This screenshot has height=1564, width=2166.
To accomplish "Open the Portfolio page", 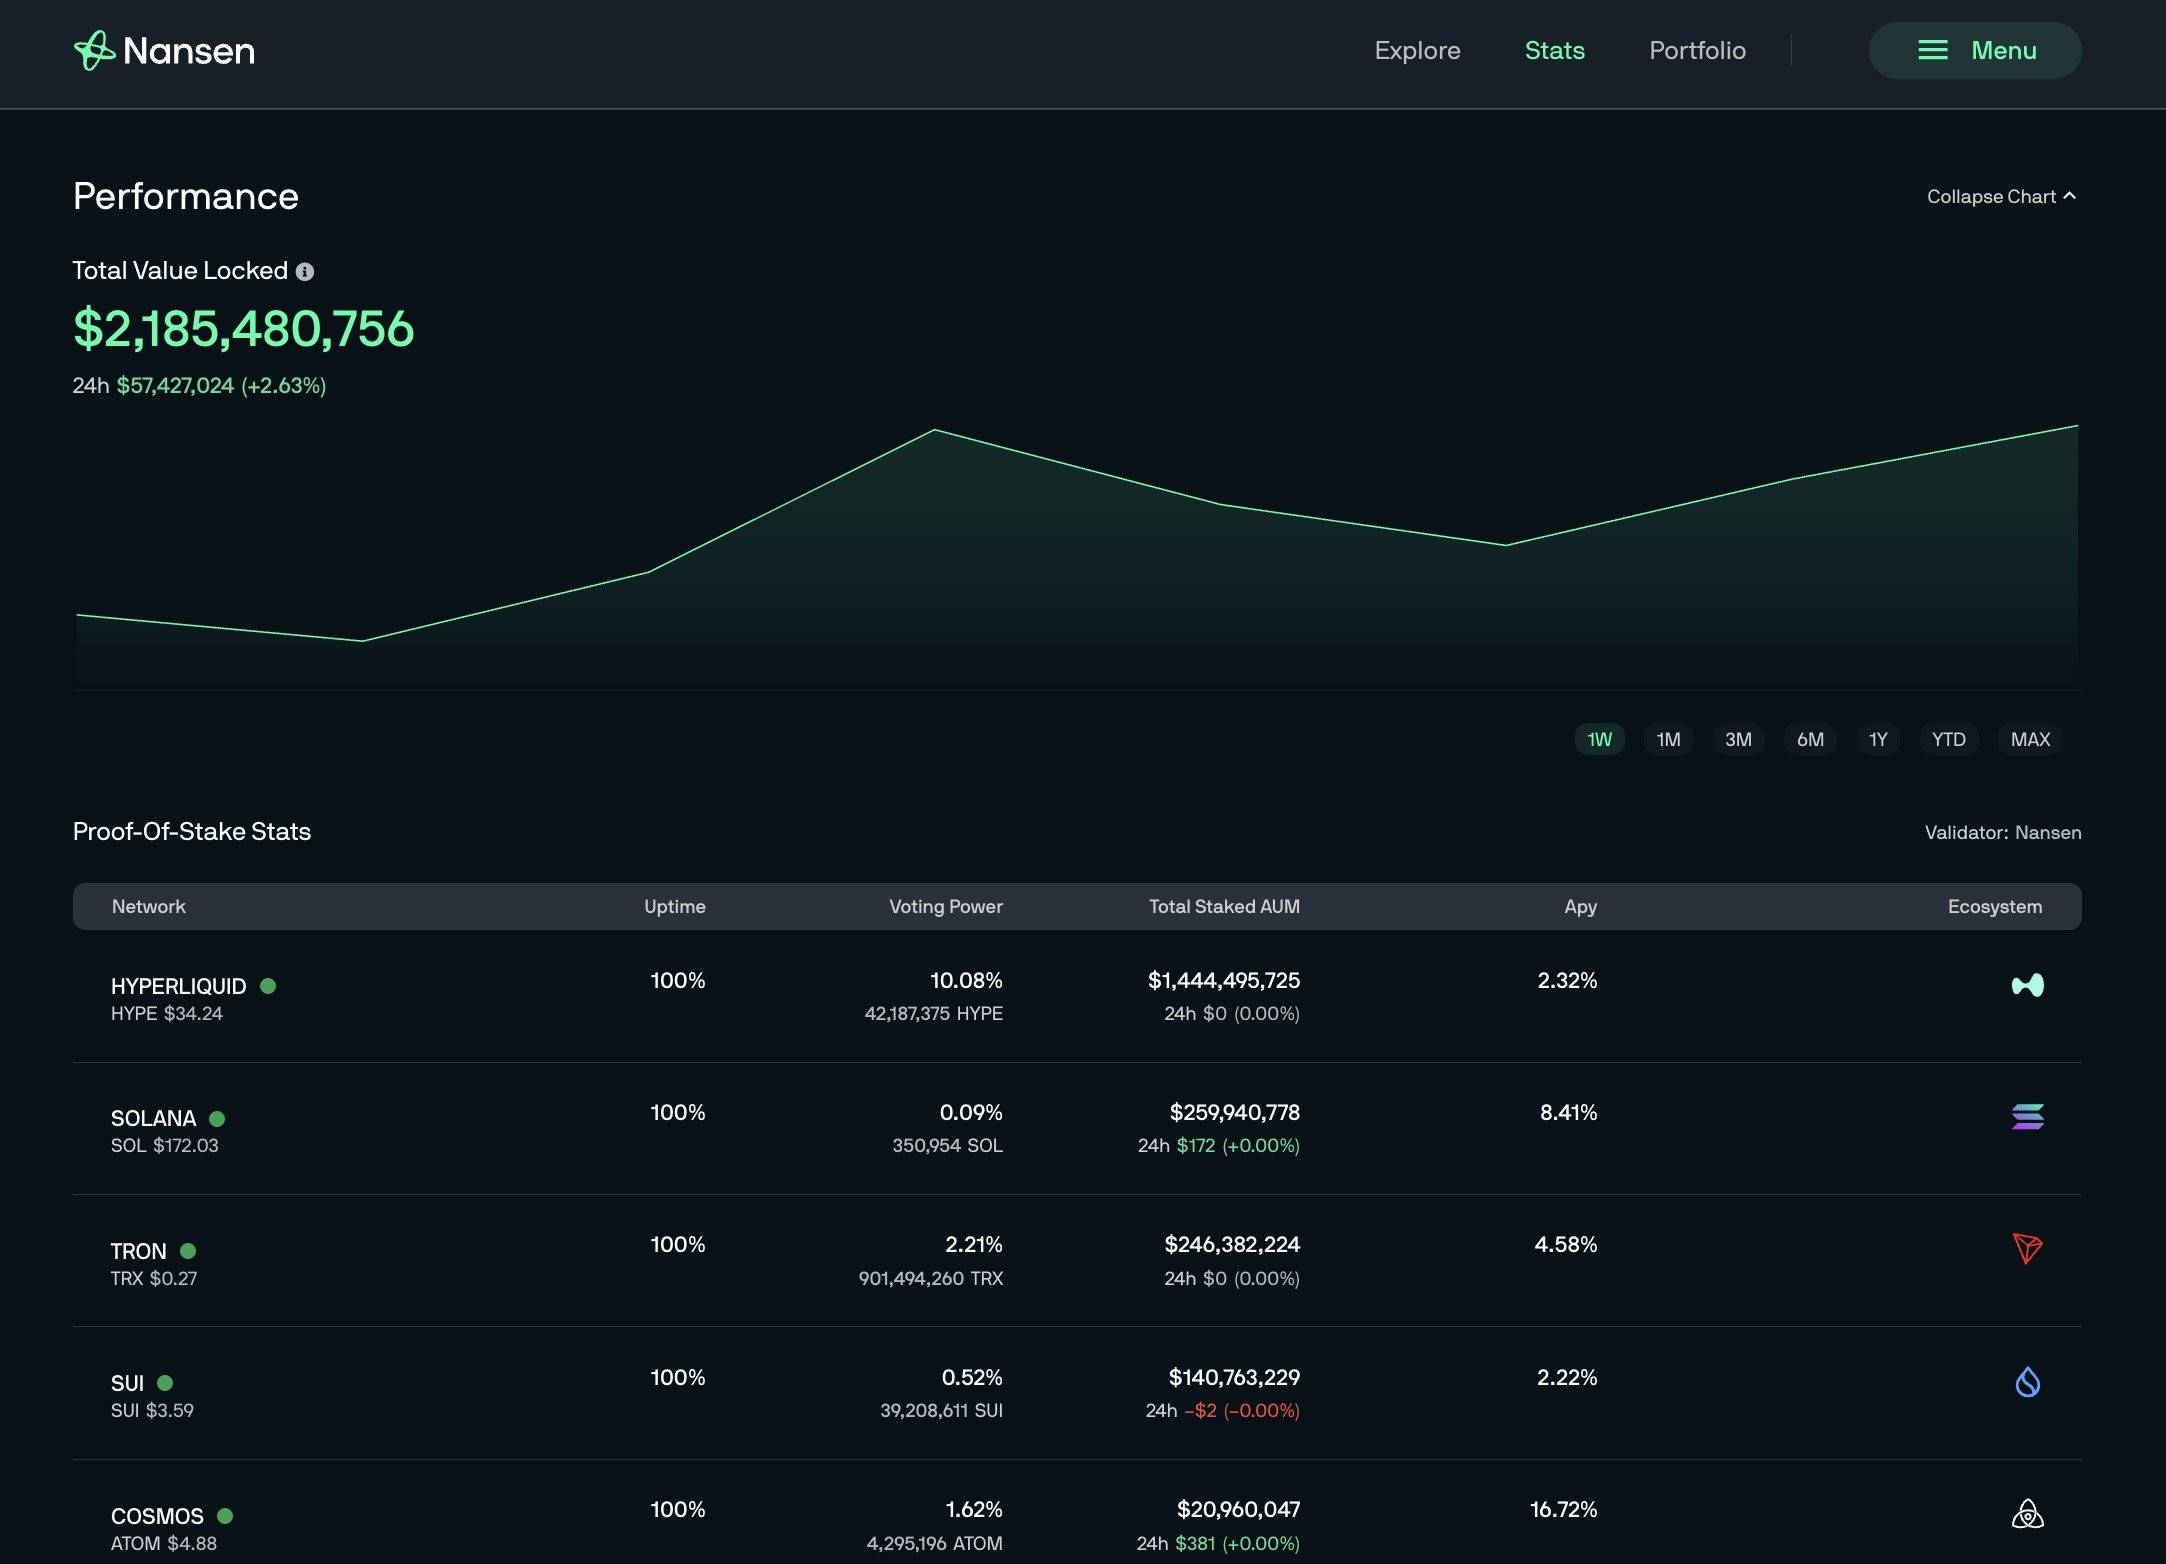I will click(x=1697, y=50).
